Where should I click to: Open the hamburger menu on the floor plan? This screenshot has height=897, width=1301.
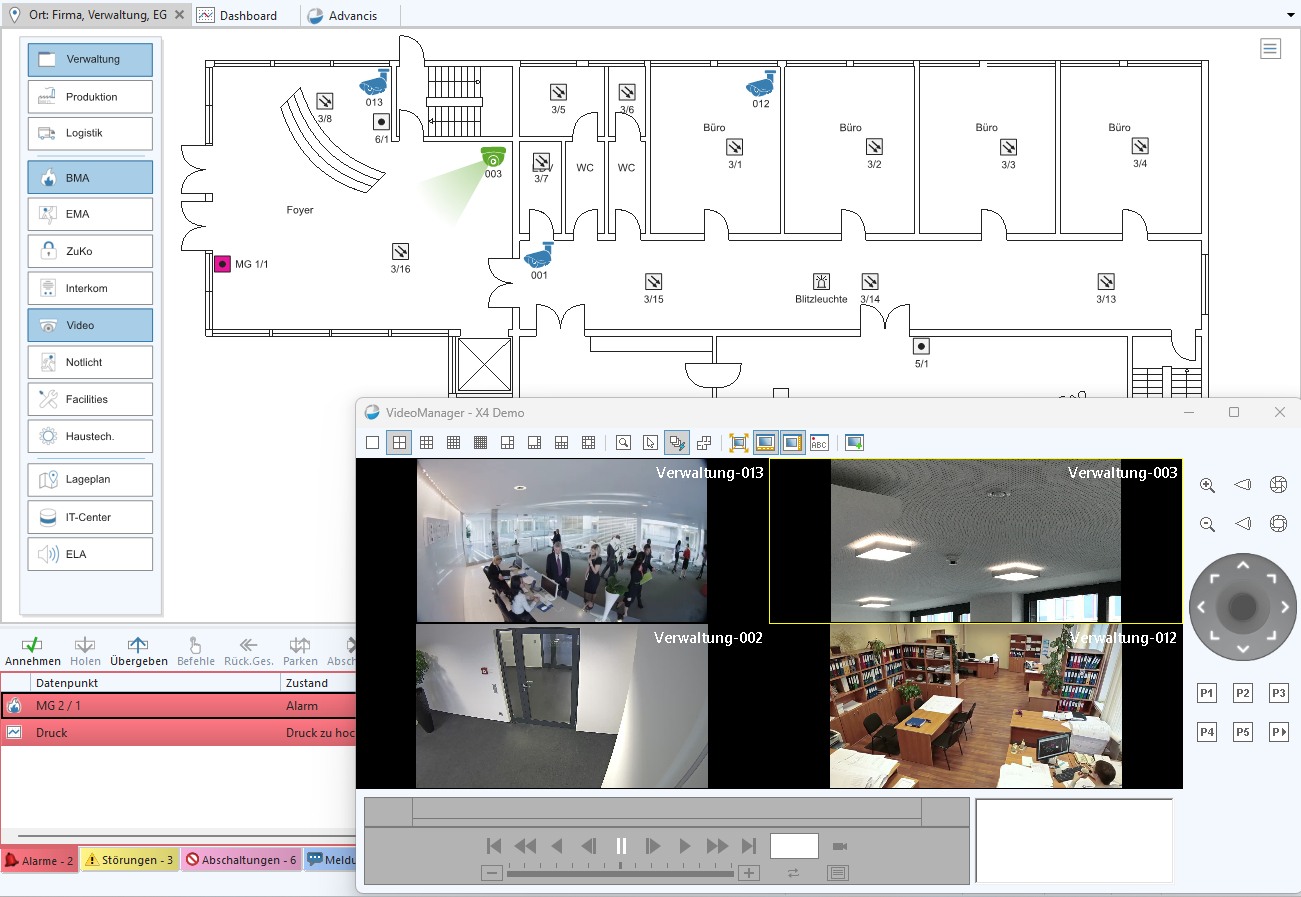[1270, 49]
